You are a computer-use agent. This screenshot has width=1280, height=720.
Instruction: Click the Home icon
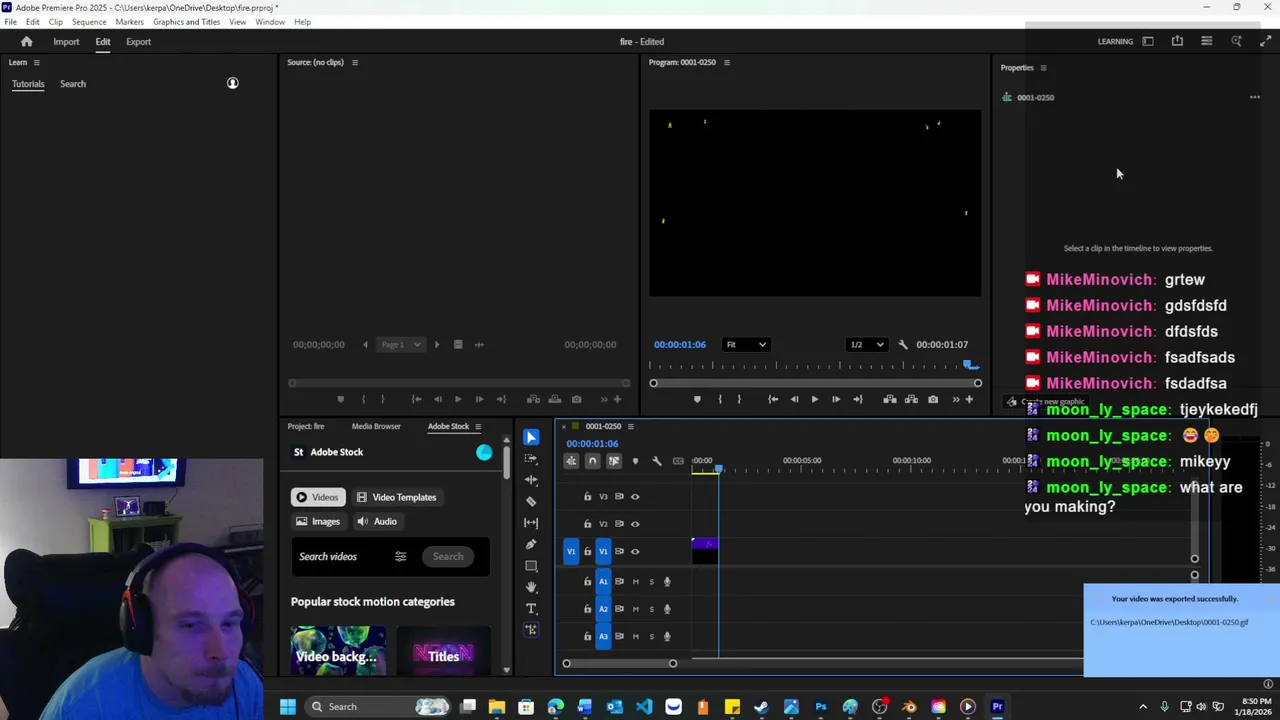27,42
